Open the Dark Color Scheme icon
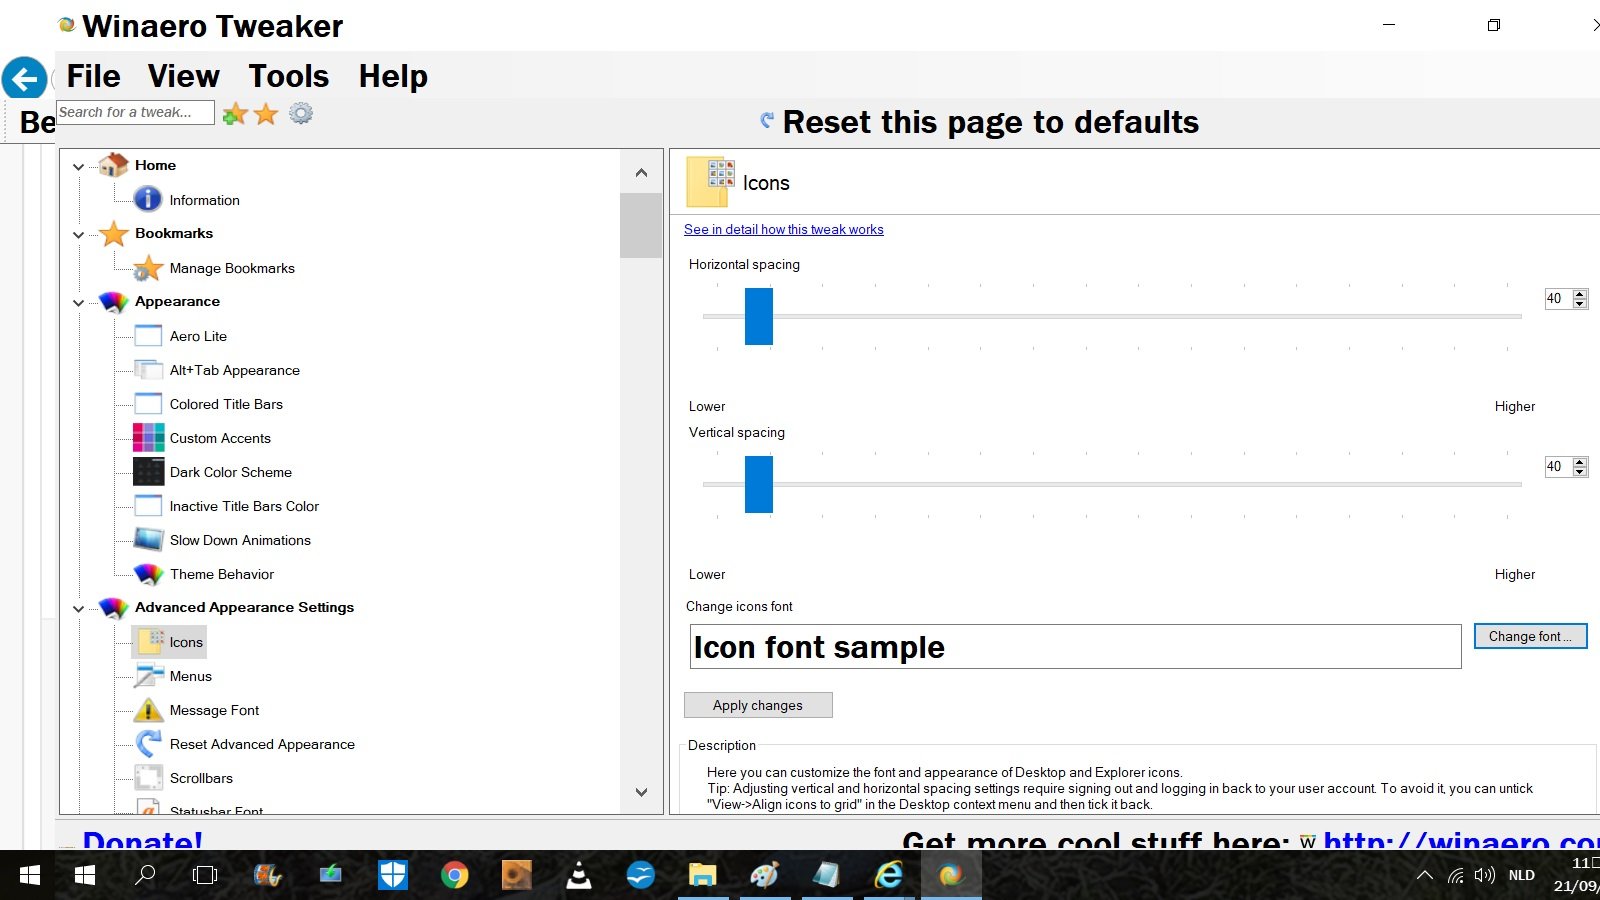The width and height of the screenshot is (1600, 900). pos(148,472)
